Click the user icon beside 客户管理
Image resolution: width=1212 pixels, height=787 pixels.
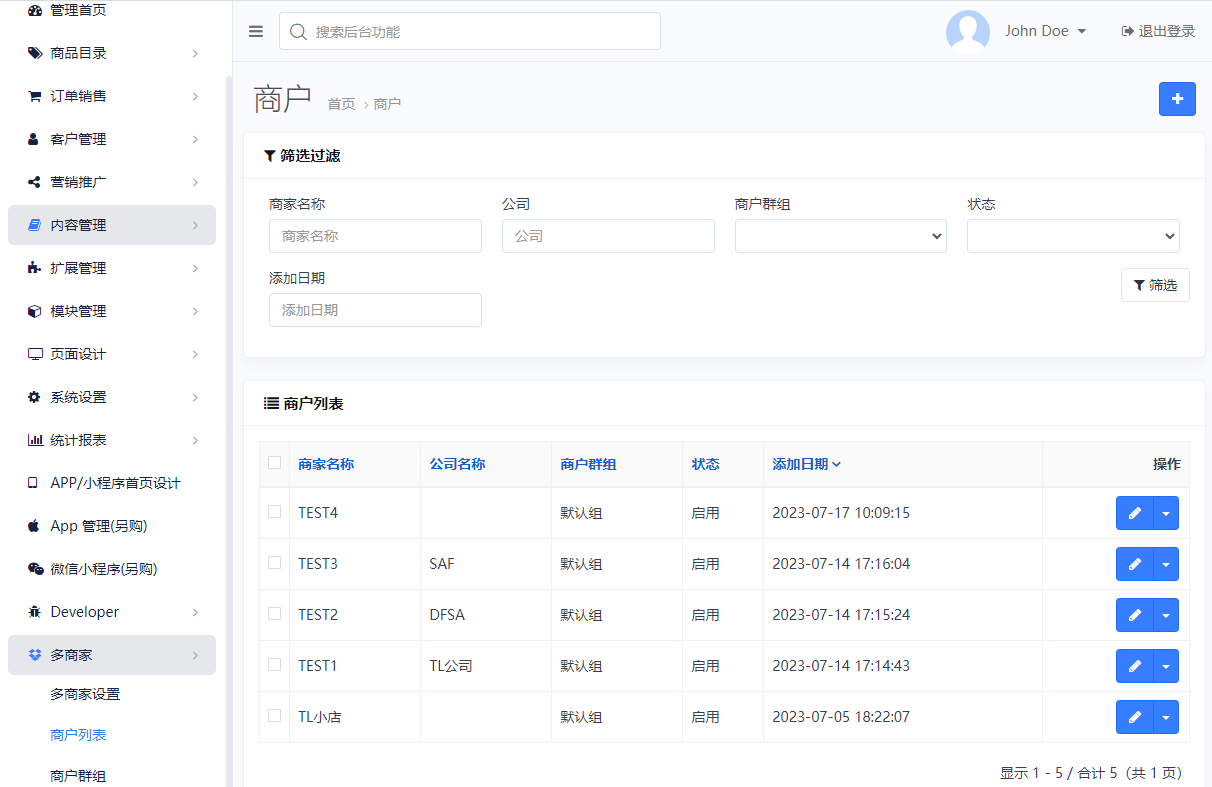(35, 139)
